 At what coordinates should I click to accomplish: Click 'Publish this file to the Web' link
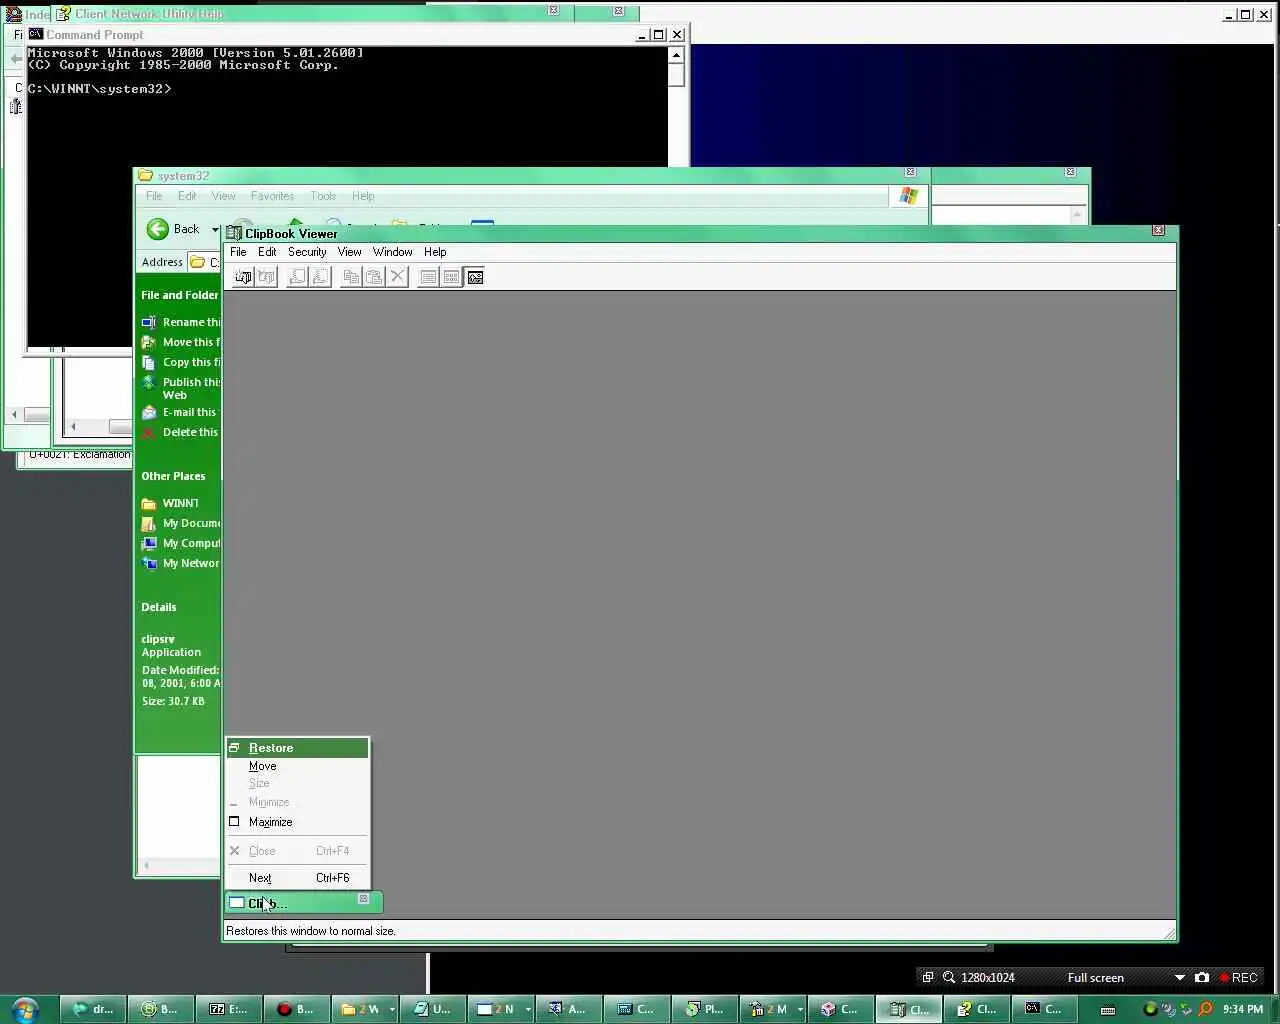click(x=191, y=388)
